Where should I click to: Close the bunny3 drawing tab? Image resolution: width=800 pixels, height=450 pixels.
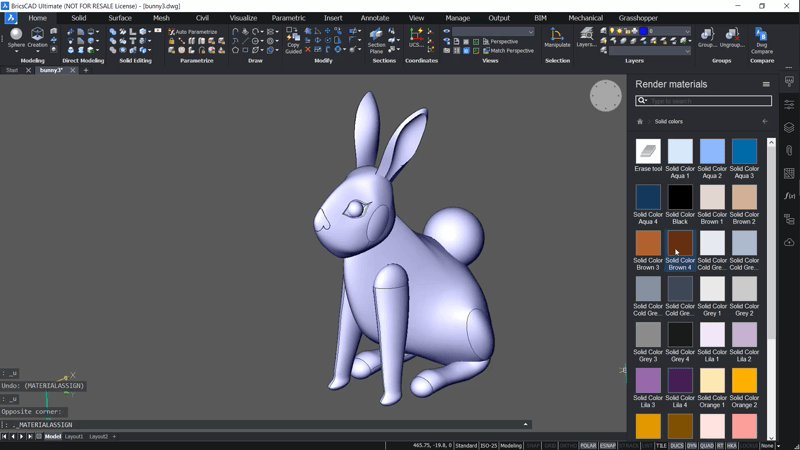(72, 70)
